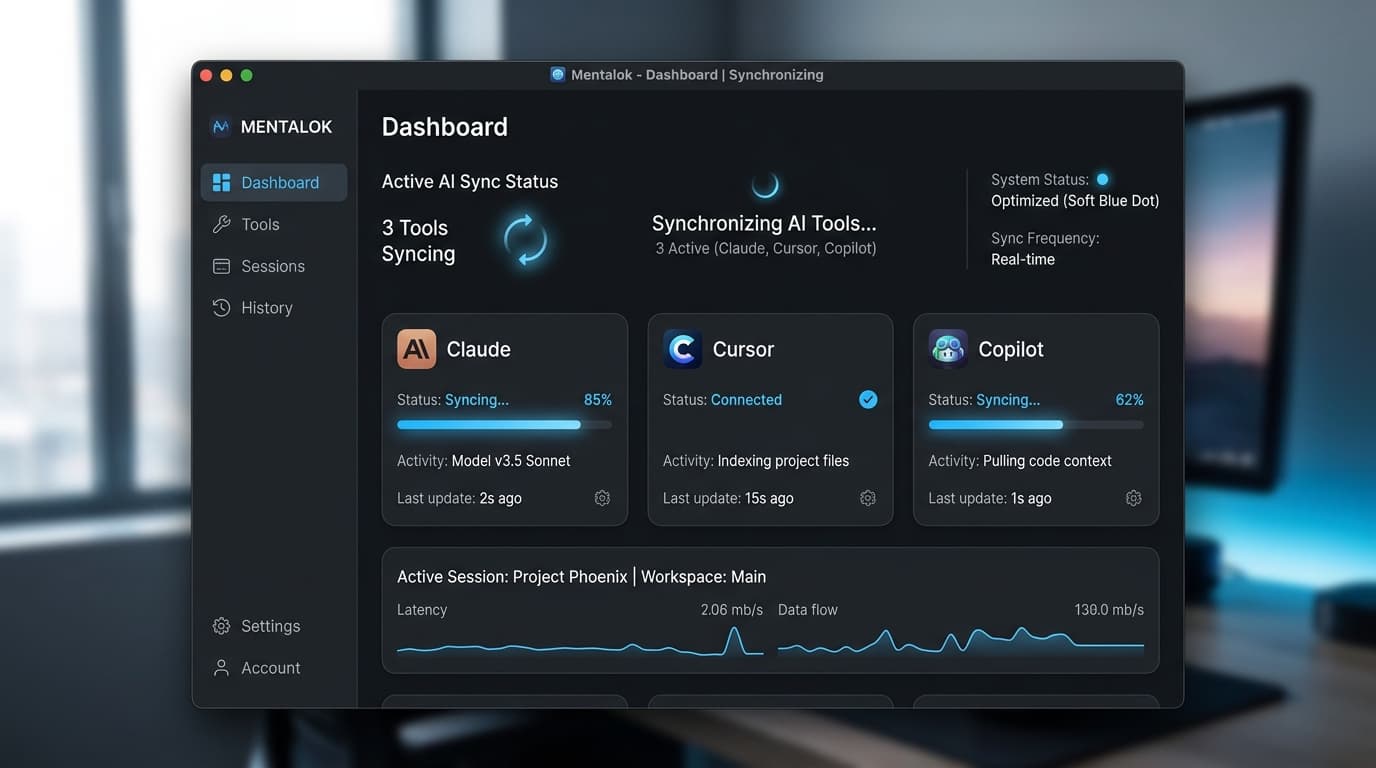Open Sessions in the sidebar

click(274, 267)
